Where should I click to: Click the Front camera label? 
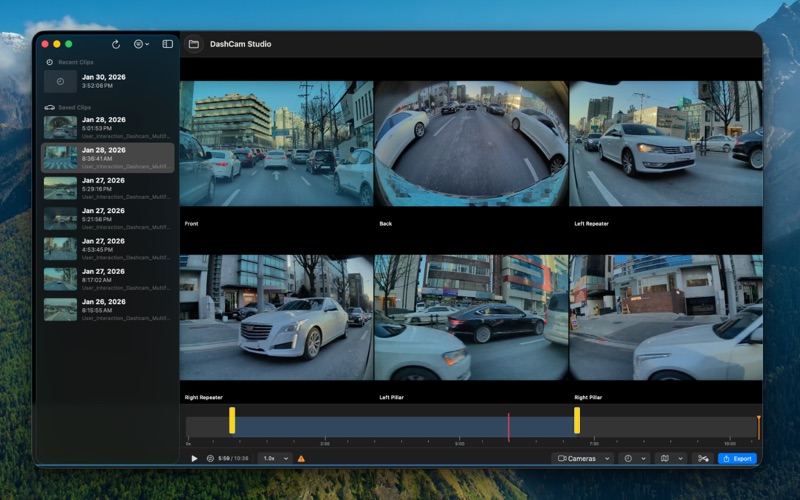coord(191,223)
